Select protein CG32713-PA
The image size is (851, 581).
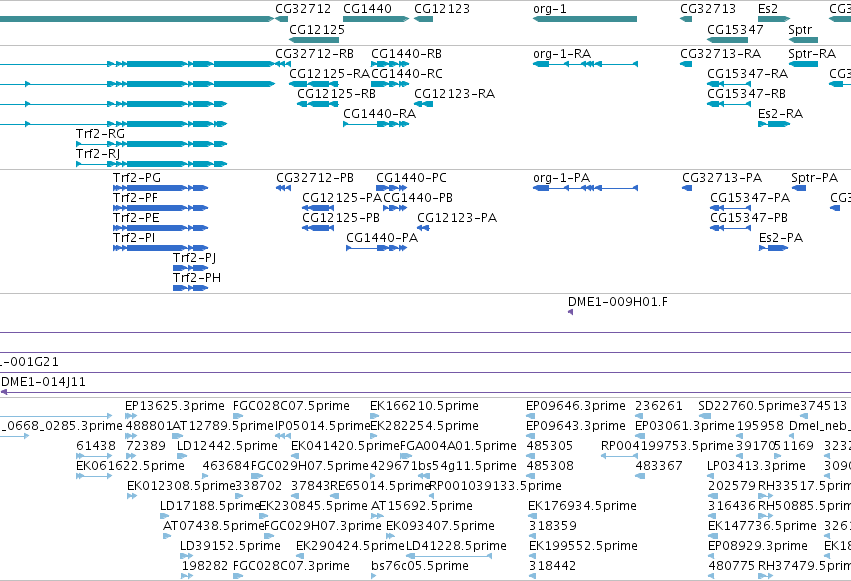click(722, 178)
